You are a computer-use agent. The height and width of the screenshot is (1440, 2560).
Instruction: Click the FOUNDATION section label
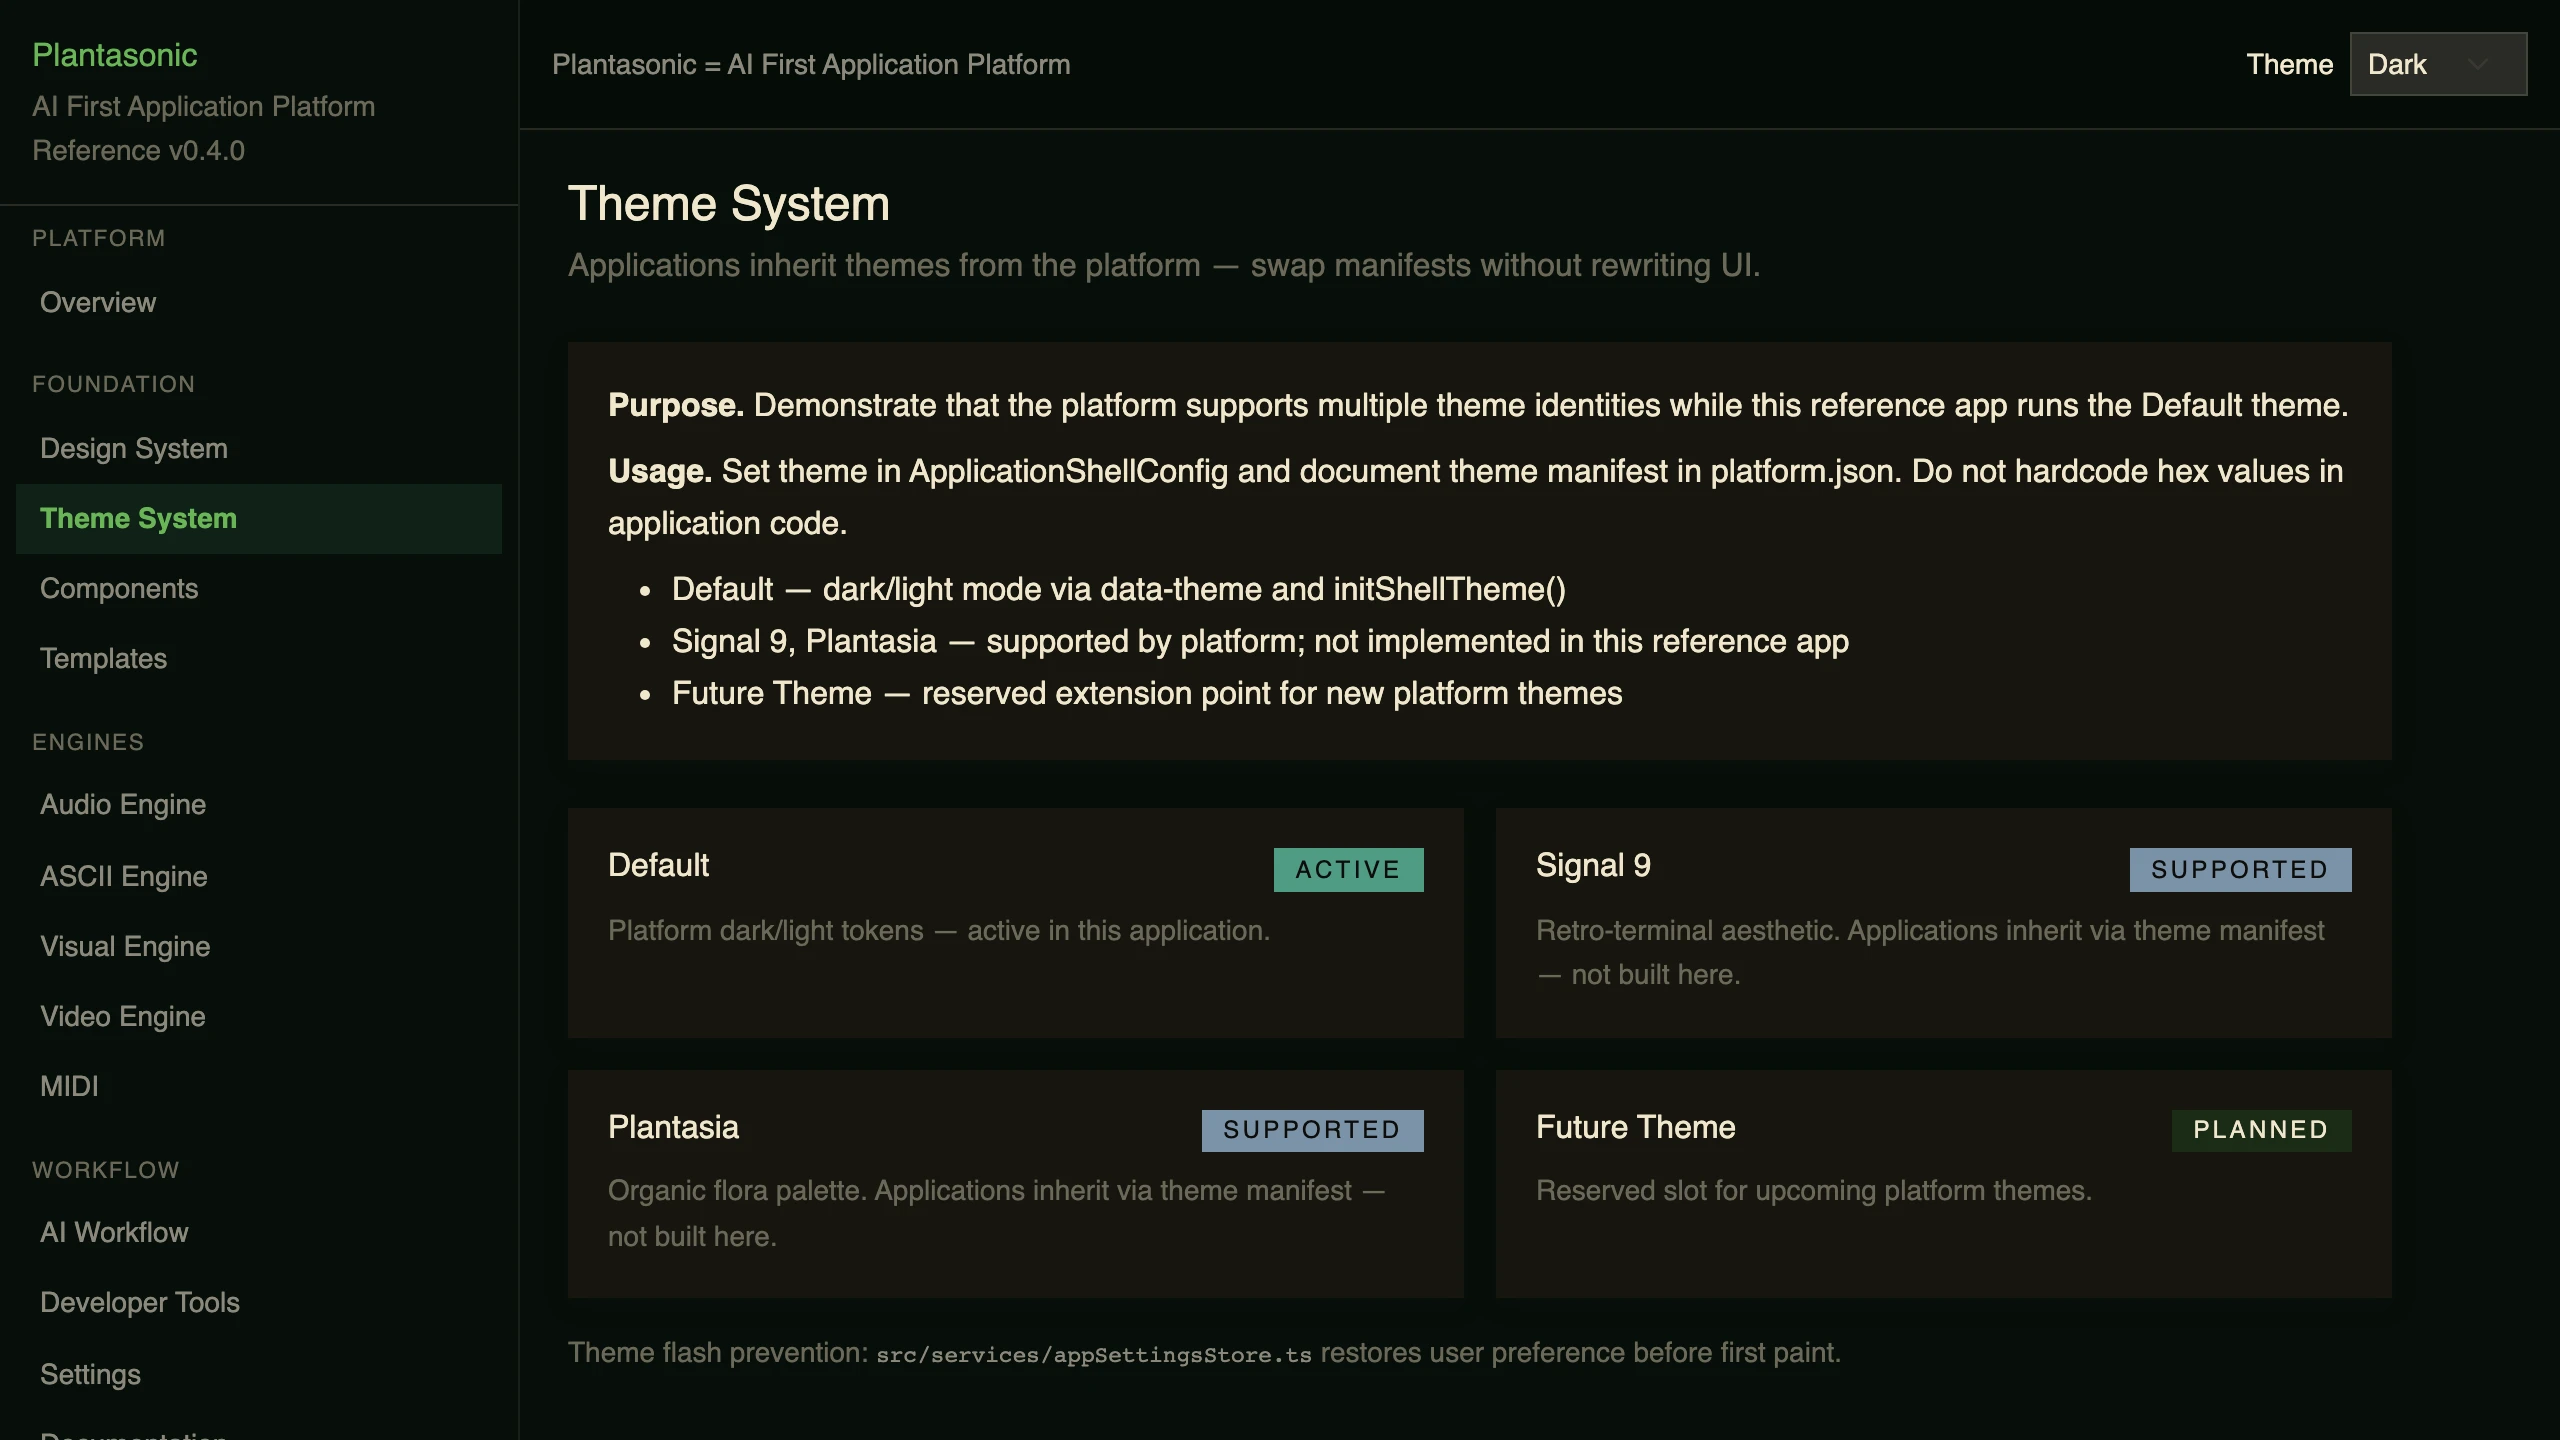click(x=113, y=384)
